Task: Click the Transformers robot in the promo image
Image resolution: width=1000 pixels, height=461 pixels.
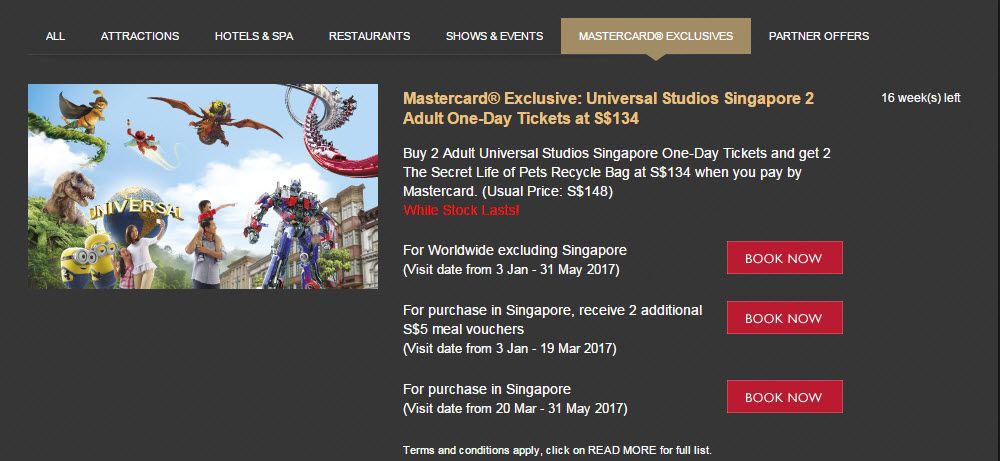Action: point(293,233)
